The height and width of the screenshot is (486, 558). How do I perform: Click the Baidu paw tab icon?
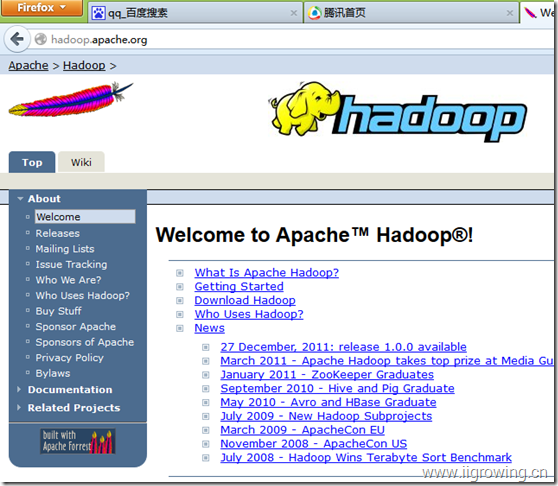pyautogui.click(x=98, y=13)
